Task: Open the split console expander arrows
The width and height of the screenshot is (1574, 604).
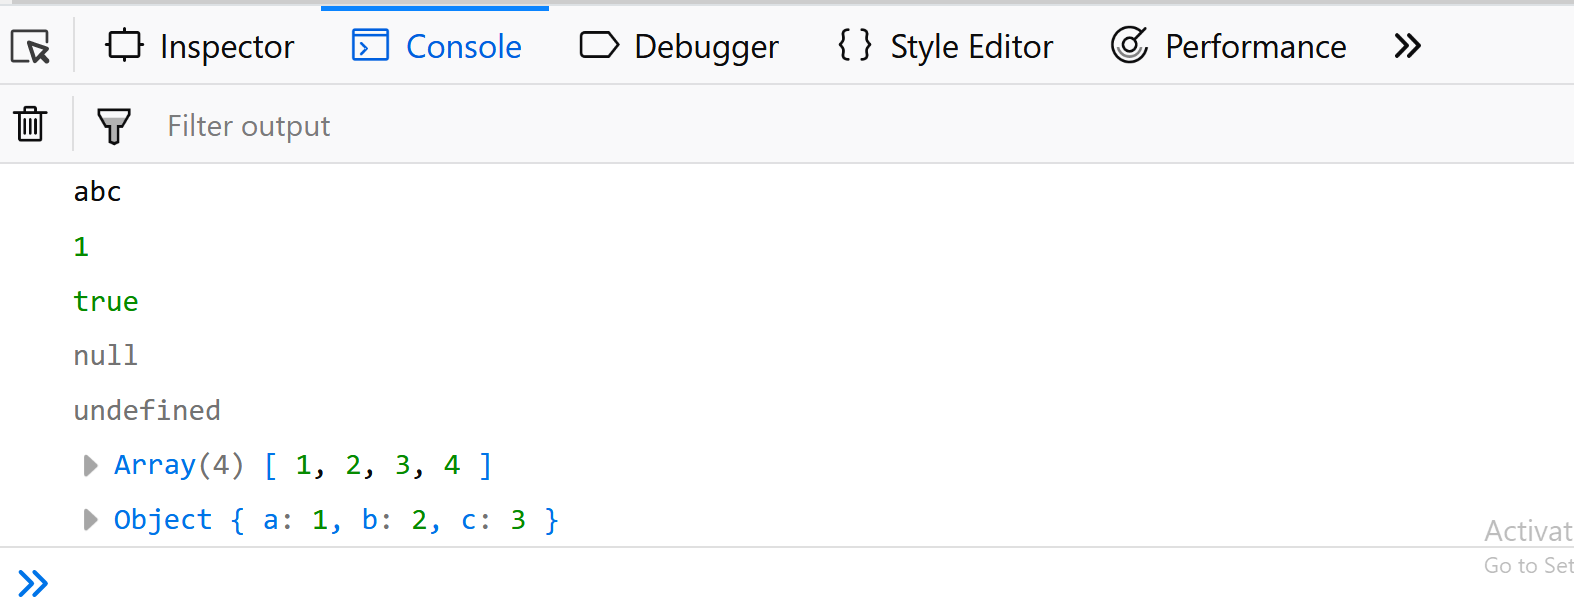Action: 33,581
